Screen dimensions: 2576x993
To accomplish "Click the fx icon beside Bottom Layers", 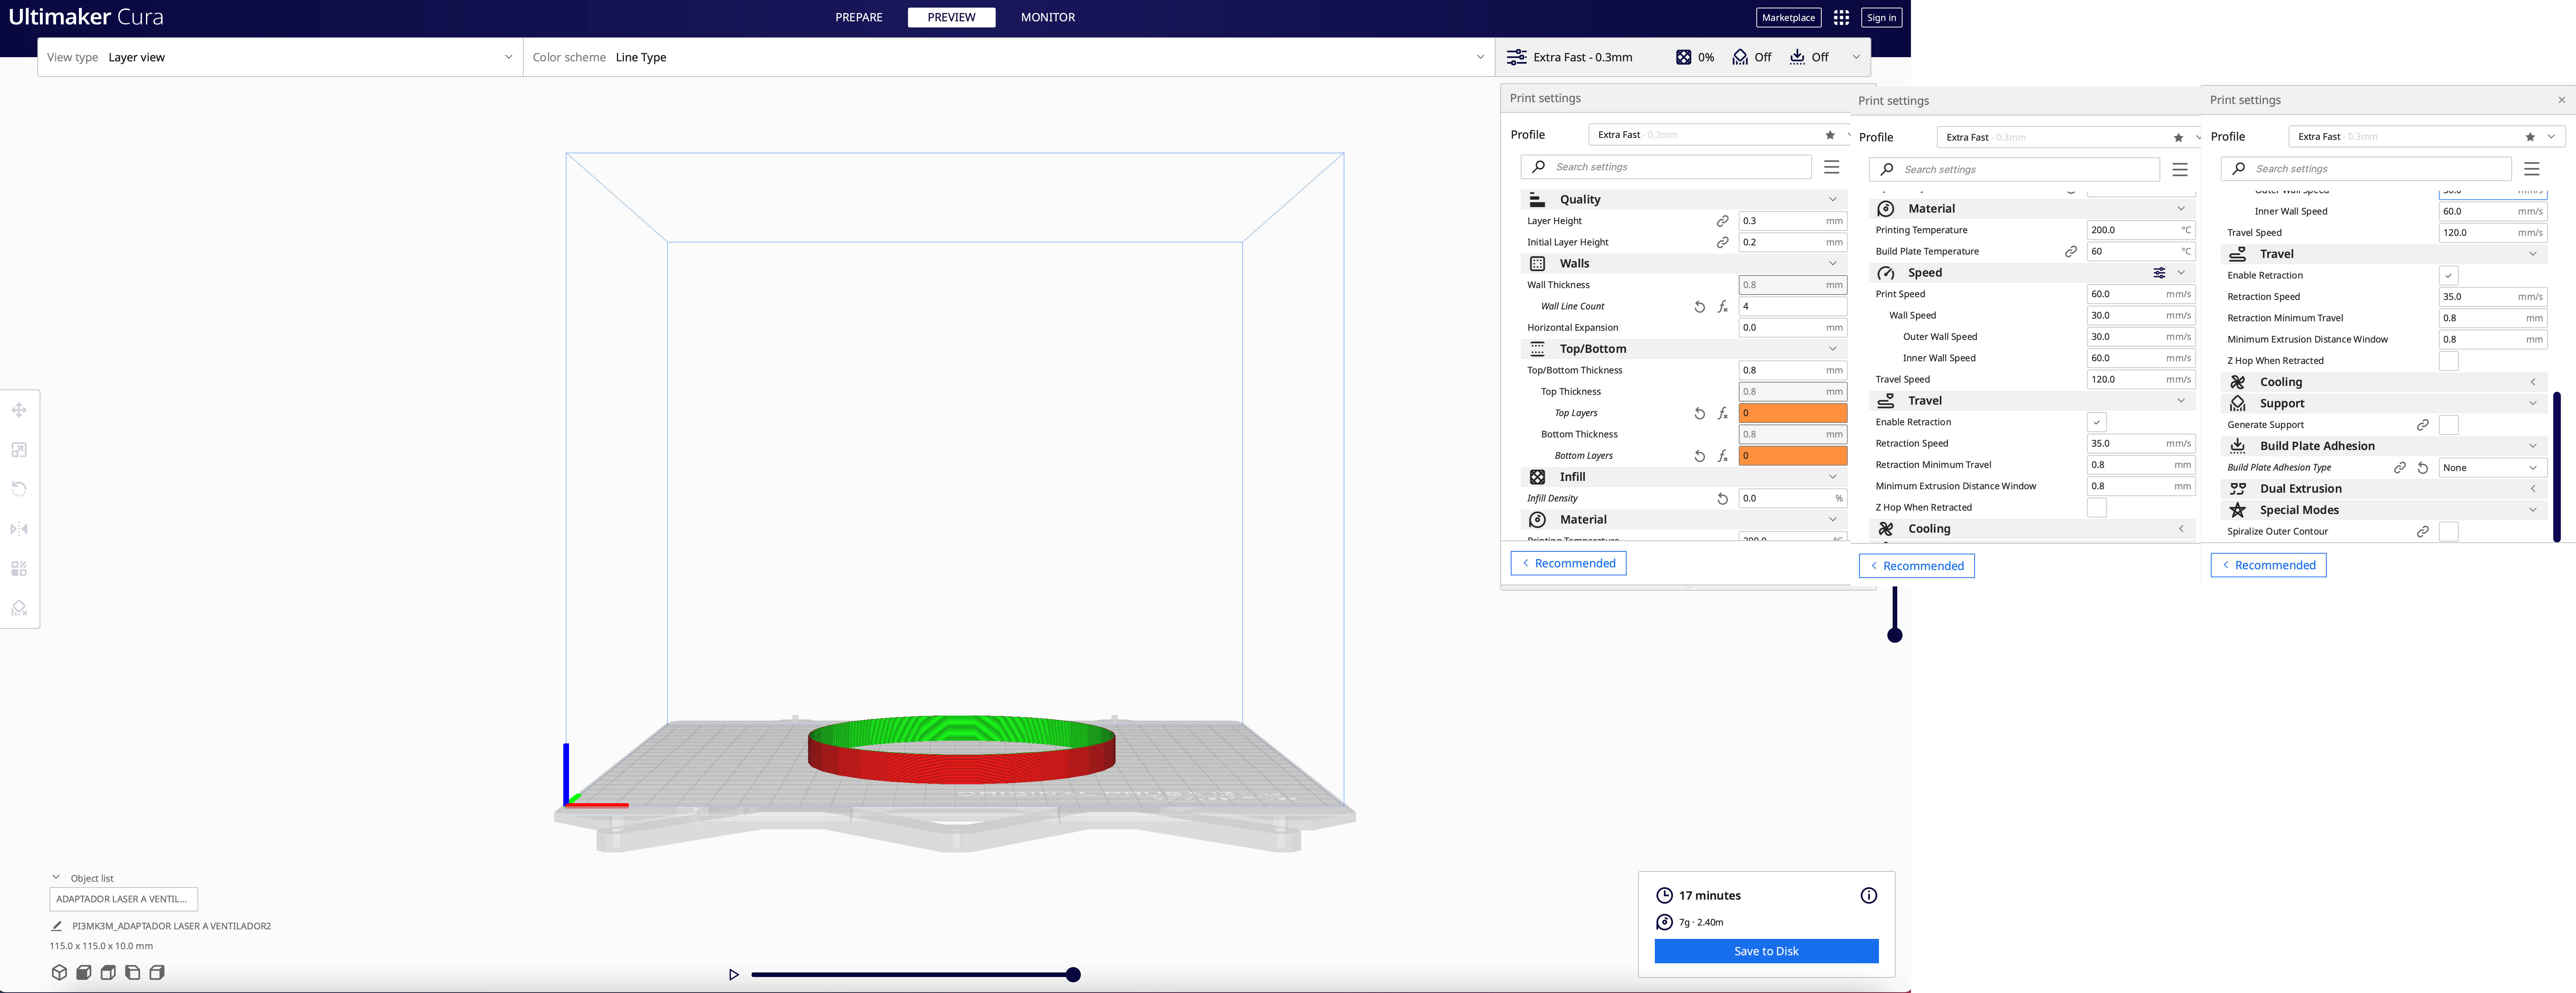I will tap(1722, 456).
